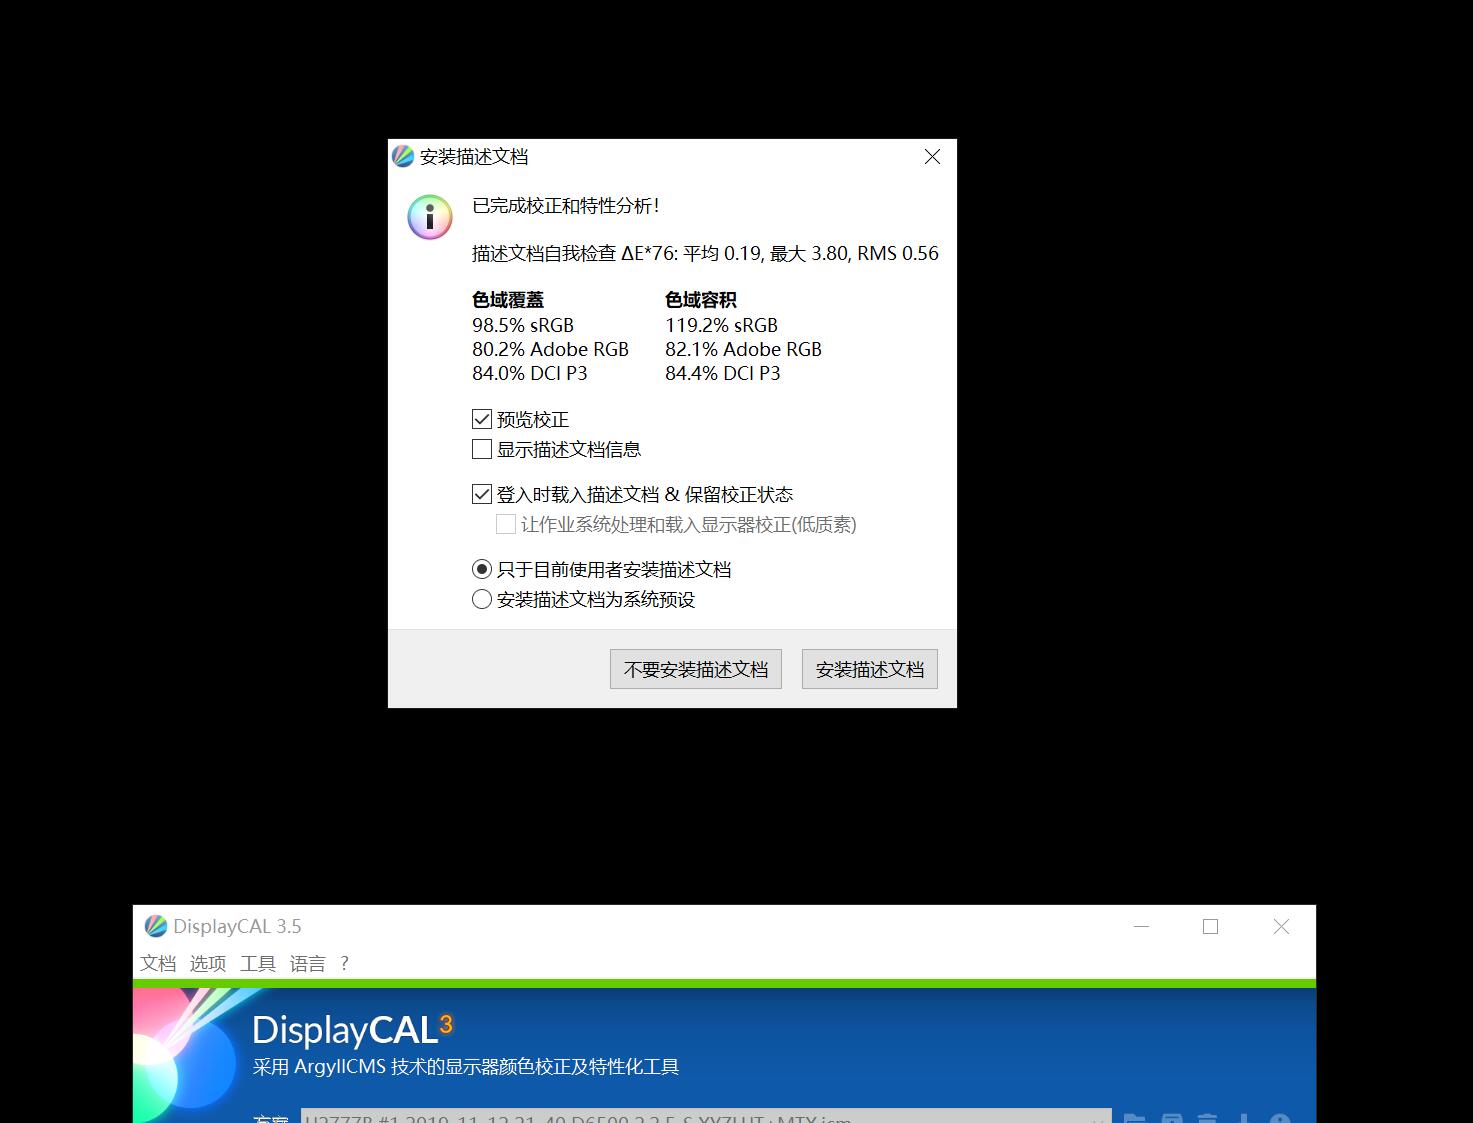Image resolution: width=1473 pixels, height=1123 pixels.
Task: Tick the 让作业系统处理和载入显示器校正(低质素) checkbox
Action: (x=506, y=524)
